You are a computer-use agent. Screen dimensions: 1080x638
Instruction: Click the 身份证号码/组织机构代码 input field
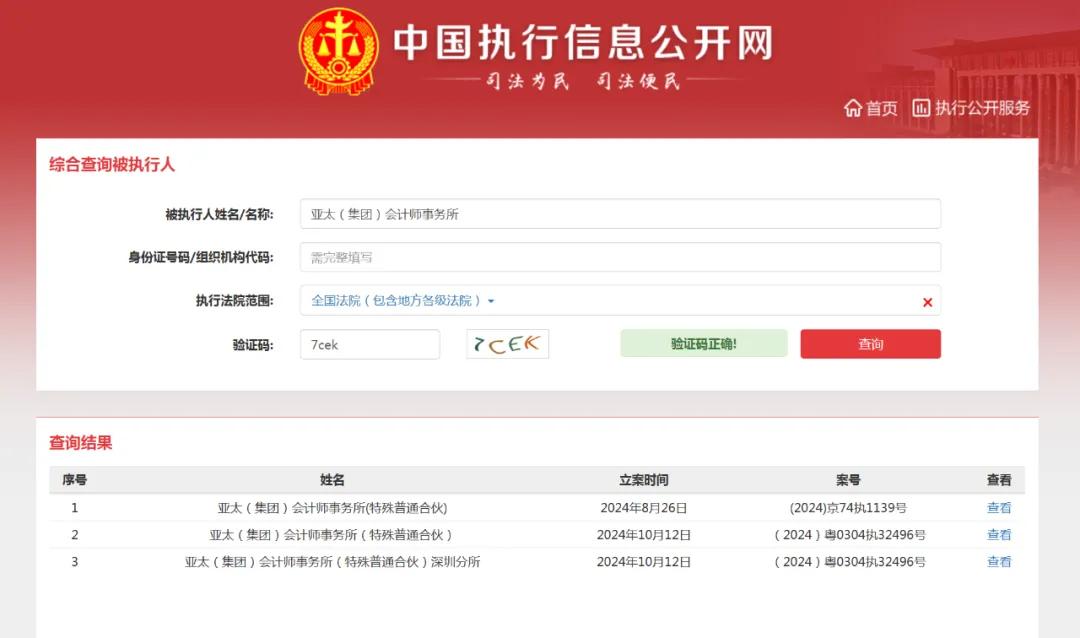pos(620,257)
